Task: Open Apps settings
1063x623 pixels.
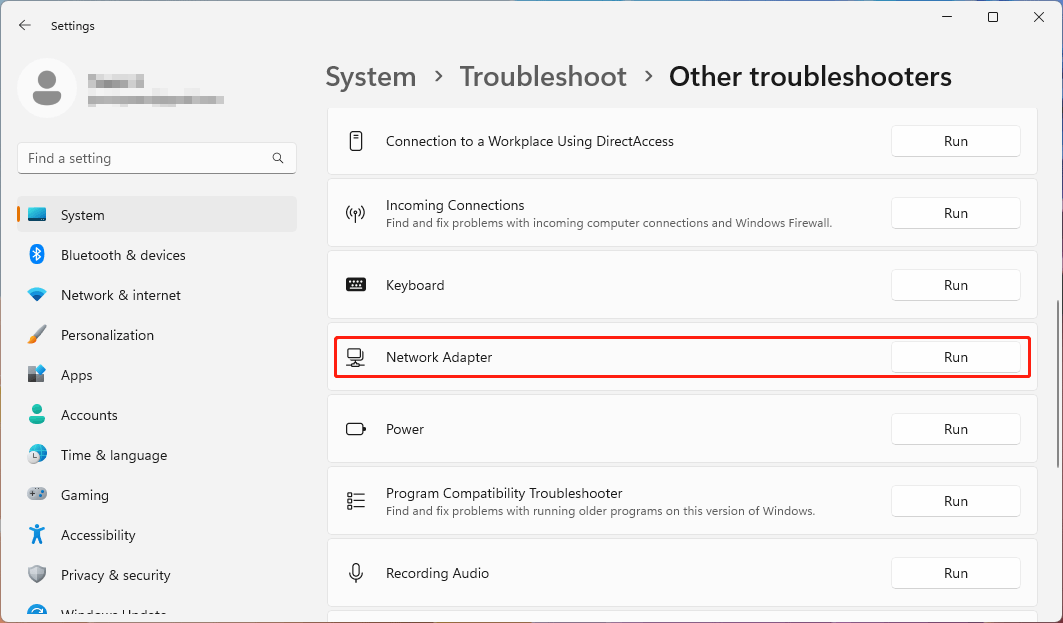Action: [157, 375]
